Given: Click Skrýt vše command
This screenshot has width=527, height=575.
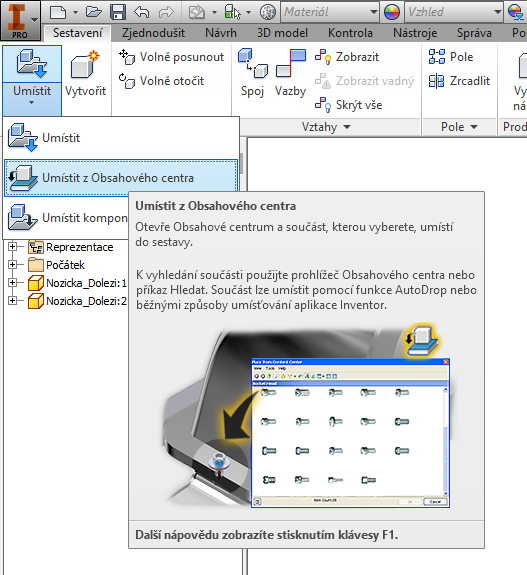Looking at the screenshot, I should tap(348, 105).
